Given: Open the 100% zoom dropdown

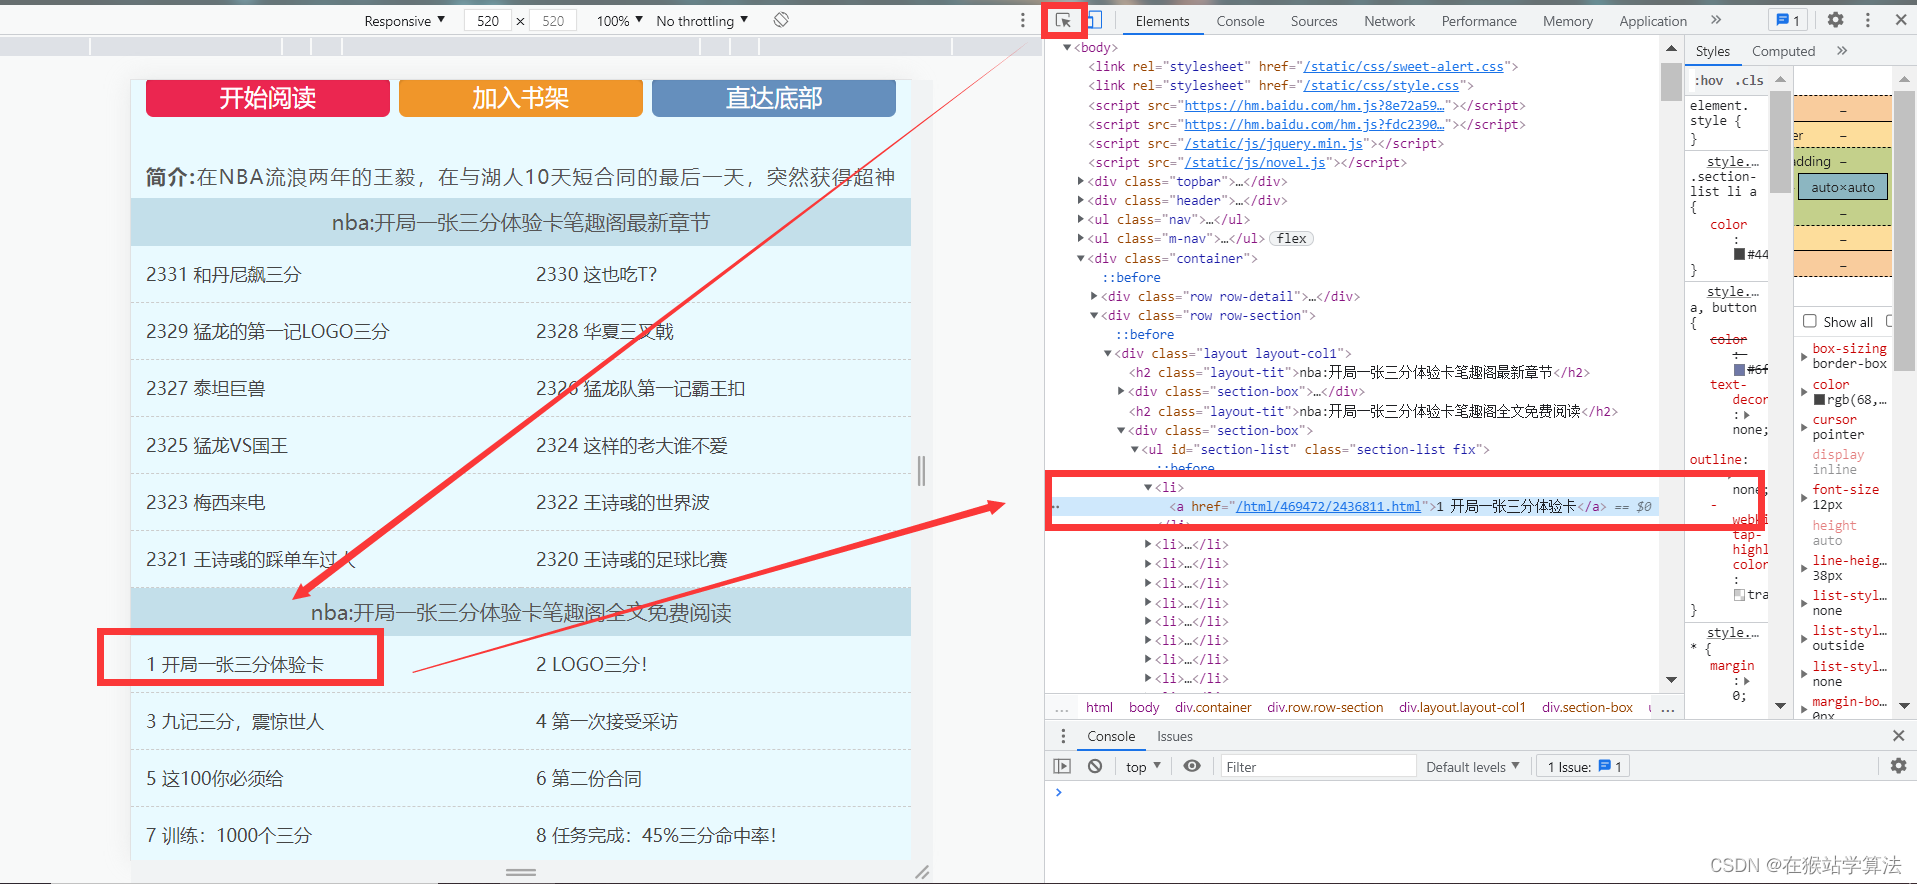Looking at the screenshot, I should coord(619,21).
